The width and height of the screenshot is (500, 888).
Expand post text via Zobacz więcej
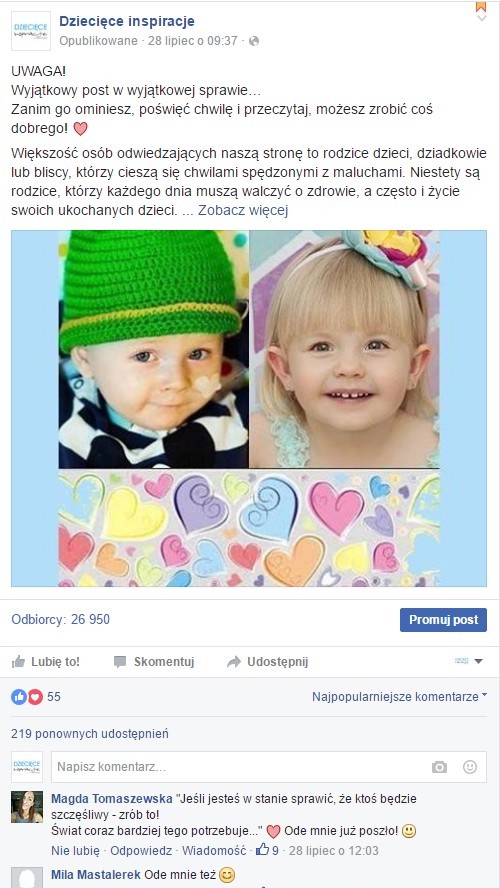point(243,211)
